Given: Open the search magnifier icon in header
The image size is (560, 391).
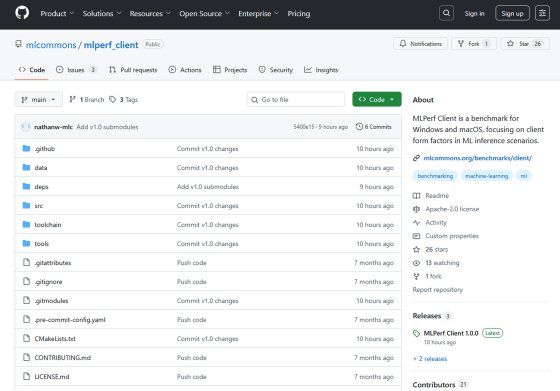Looking at the screenshot, I should coord(446,14).
